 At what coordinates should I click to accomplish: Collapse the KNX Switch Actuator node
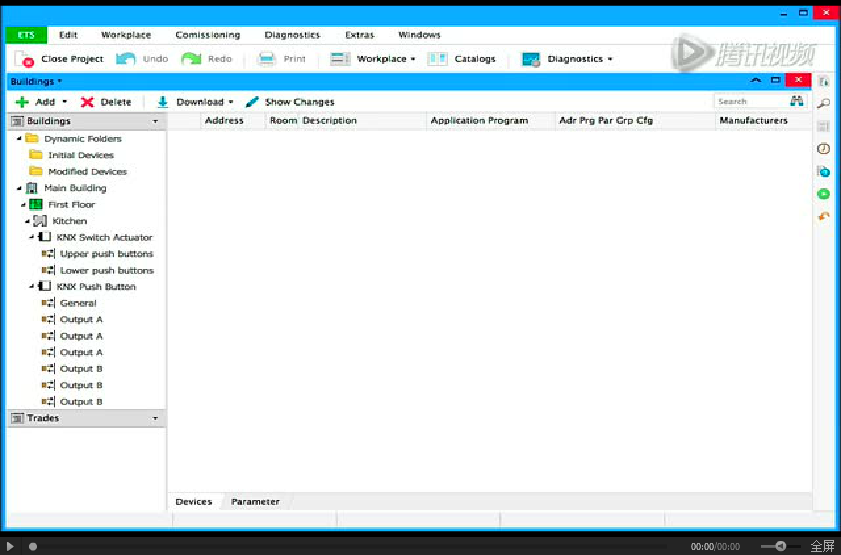[x=31, y=237]
